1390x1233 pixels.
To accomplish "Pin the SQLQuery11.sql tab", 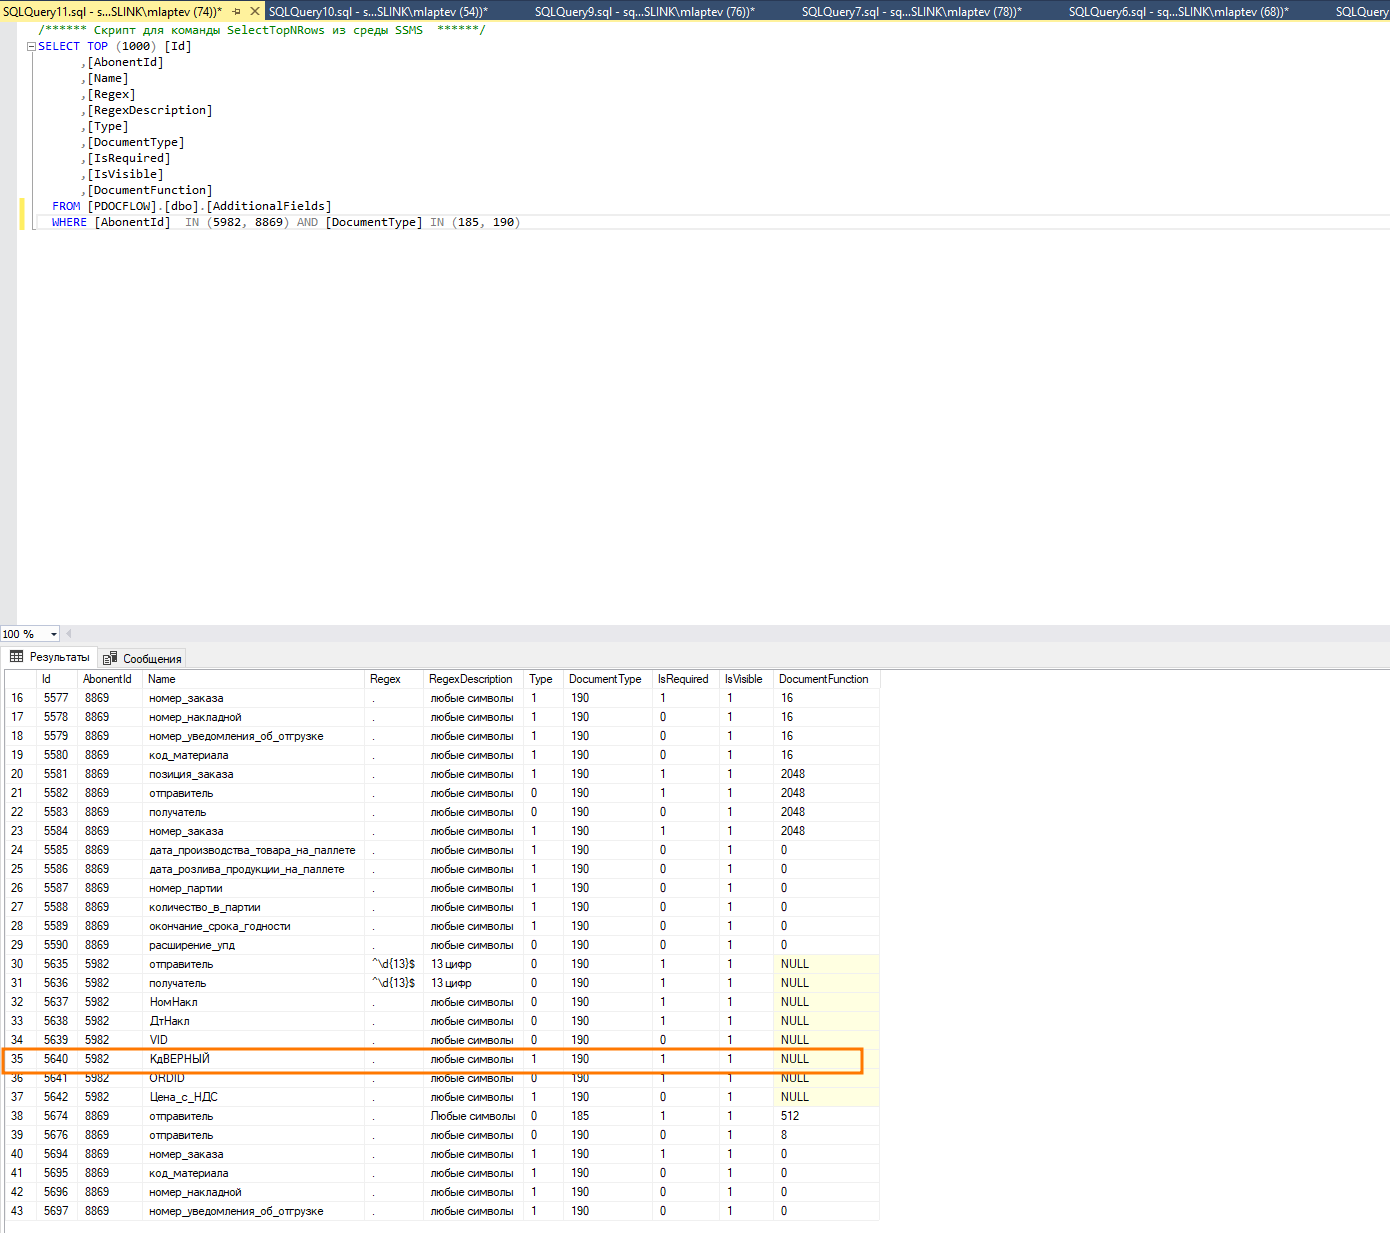I will click(237, 11).
